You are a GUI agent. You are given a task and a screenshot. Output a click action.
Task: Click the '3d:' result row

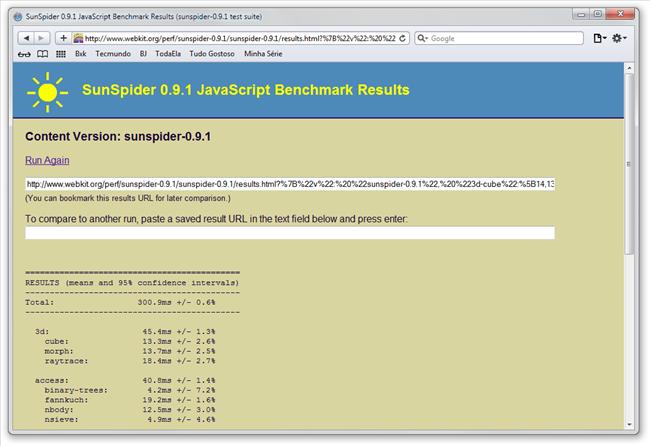(x=125, y=332)
